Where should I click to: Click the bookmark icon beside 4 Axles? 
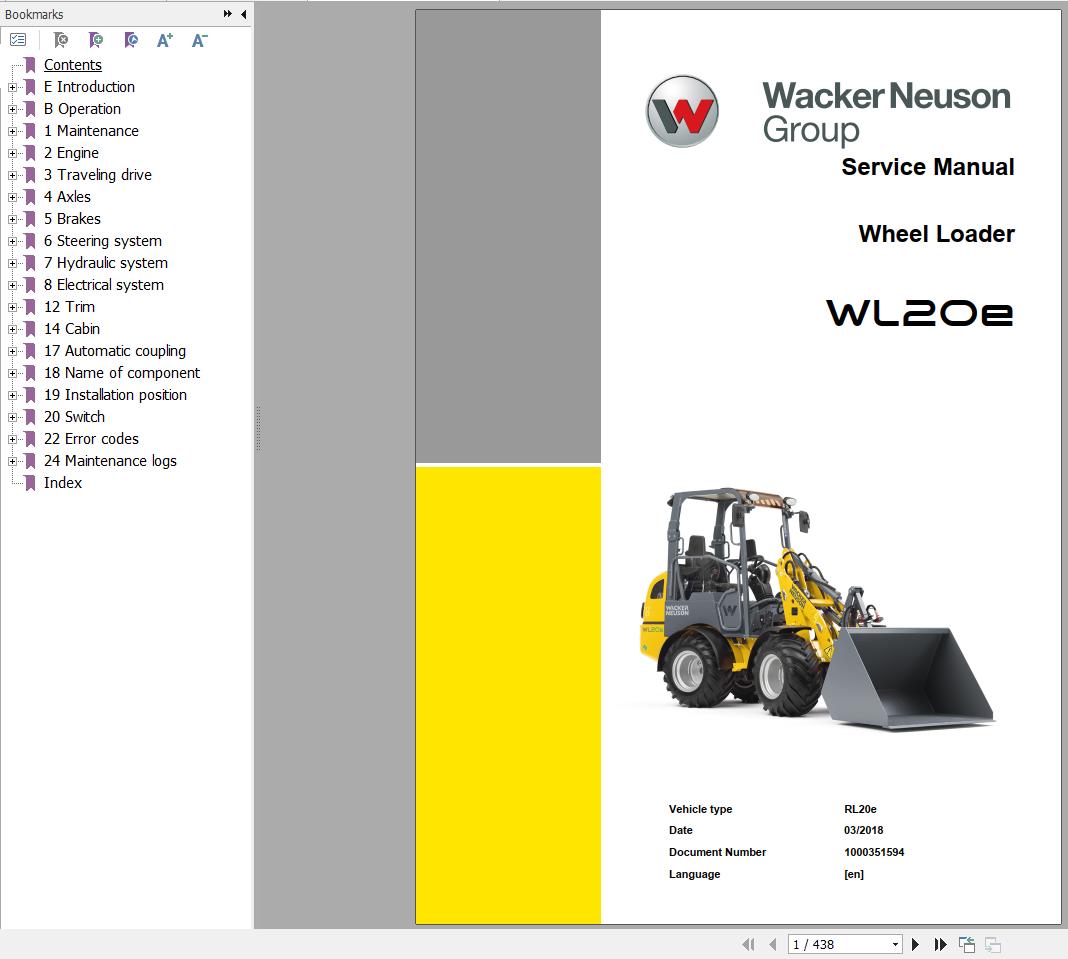(x=30, y=197)
